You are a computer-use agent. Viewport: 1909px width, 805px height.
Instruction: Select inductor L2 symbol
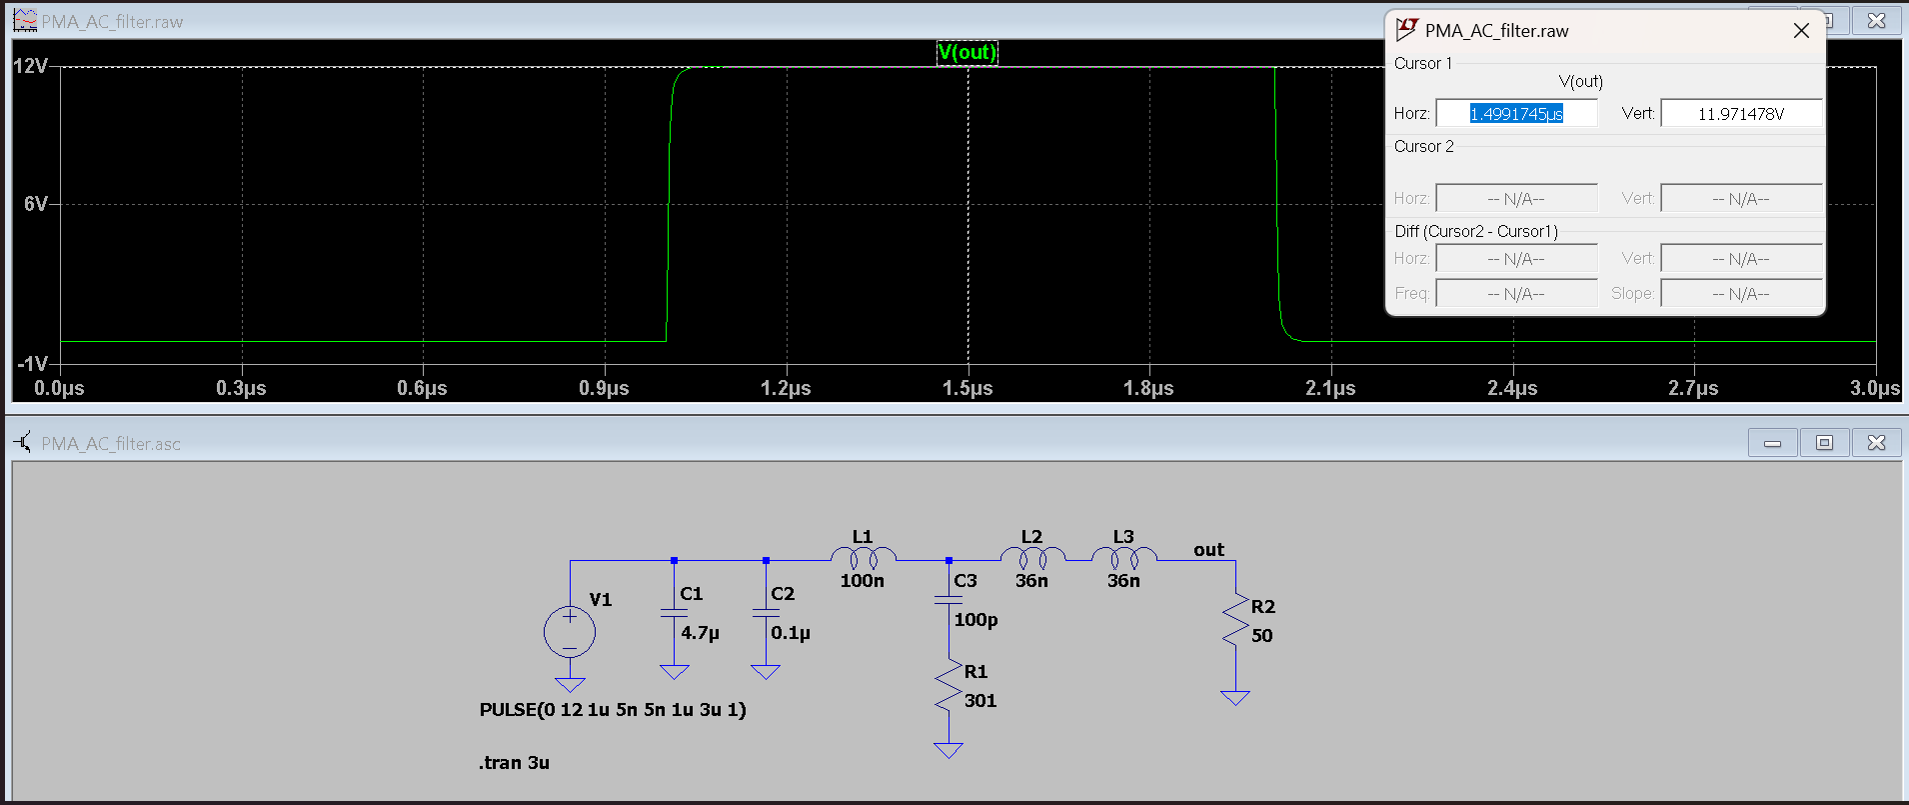click(1032, 557)
